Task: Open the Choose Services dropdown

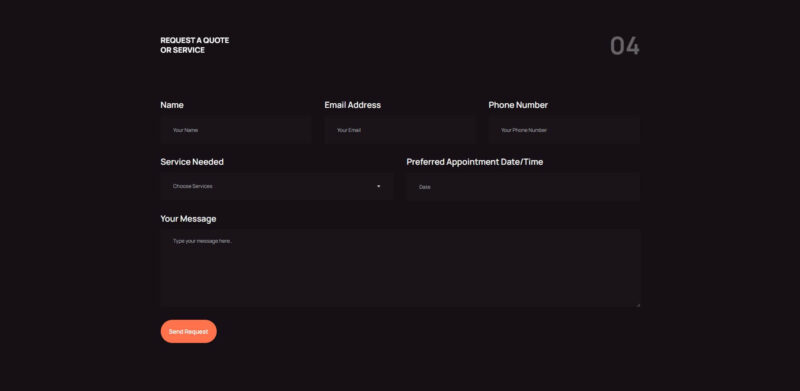Action: pyautogui.click(x=277, y=187)
